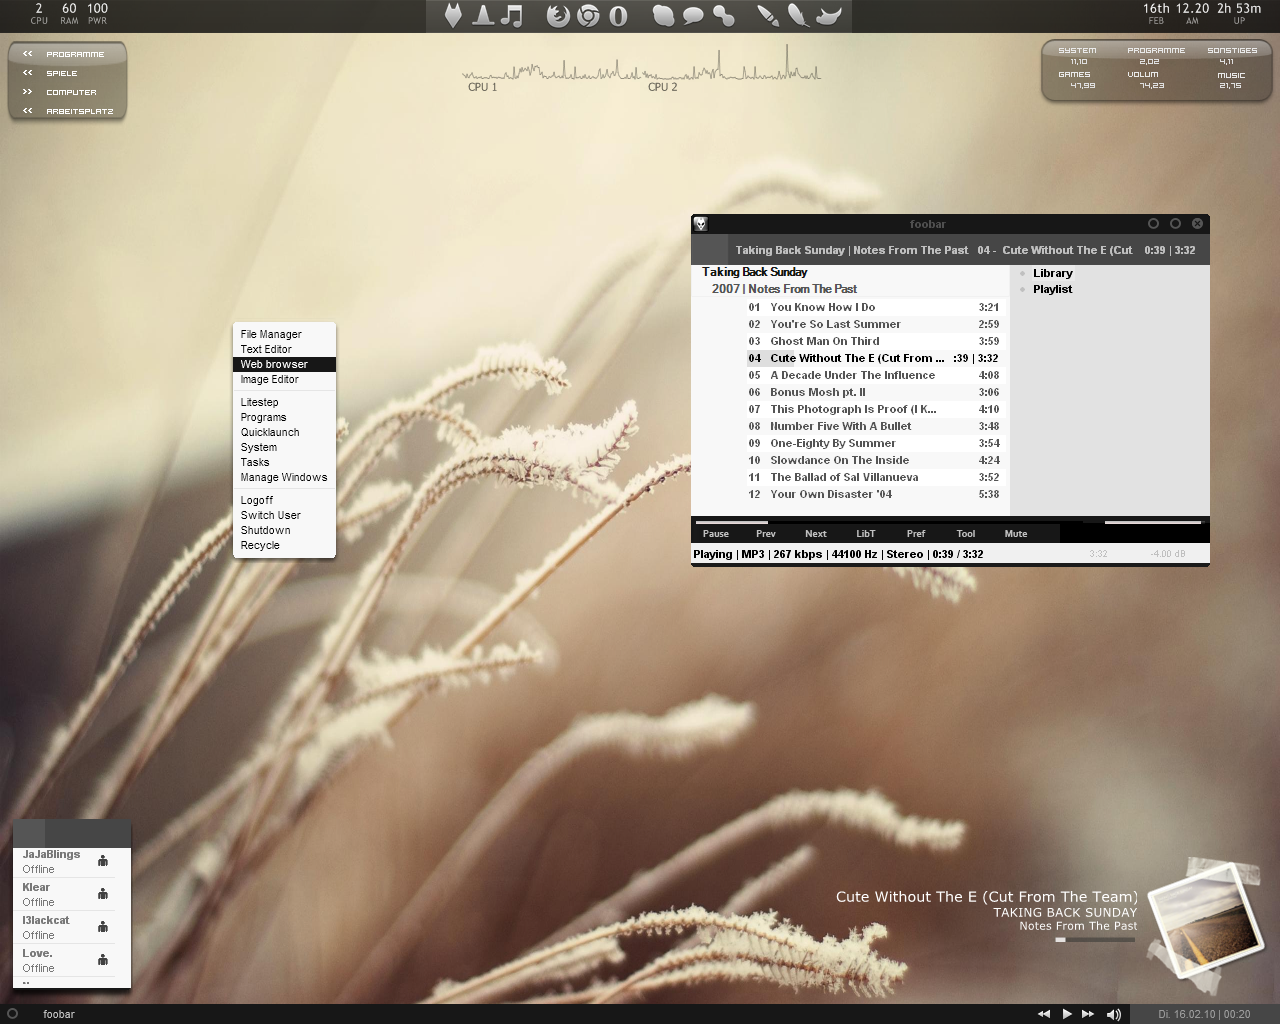Collapse the Taking Back Sunday artist header
The width and height of the screenshot is (1280, 1024).
(x=754, y=272)
